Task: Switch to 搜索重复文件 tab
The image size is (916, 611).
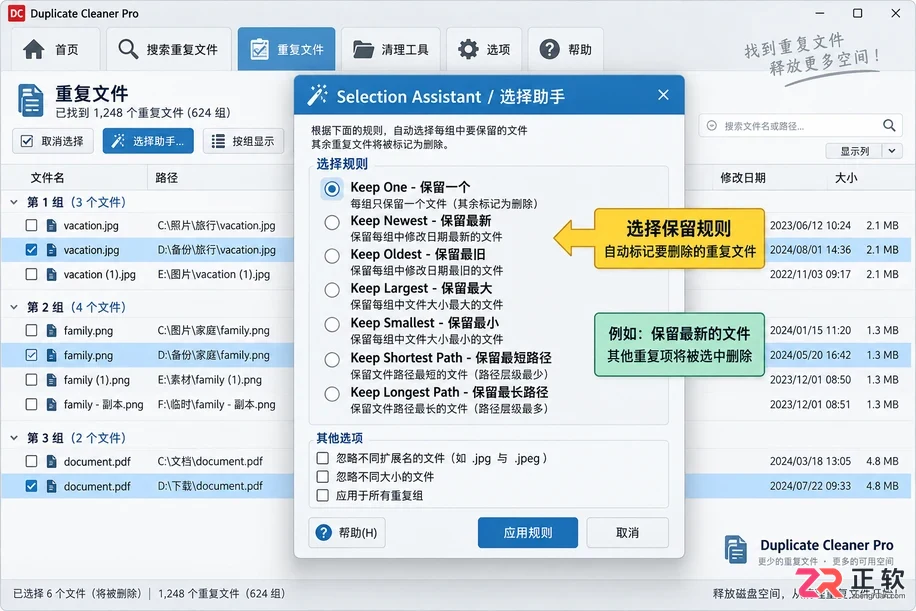Action: 168,50
